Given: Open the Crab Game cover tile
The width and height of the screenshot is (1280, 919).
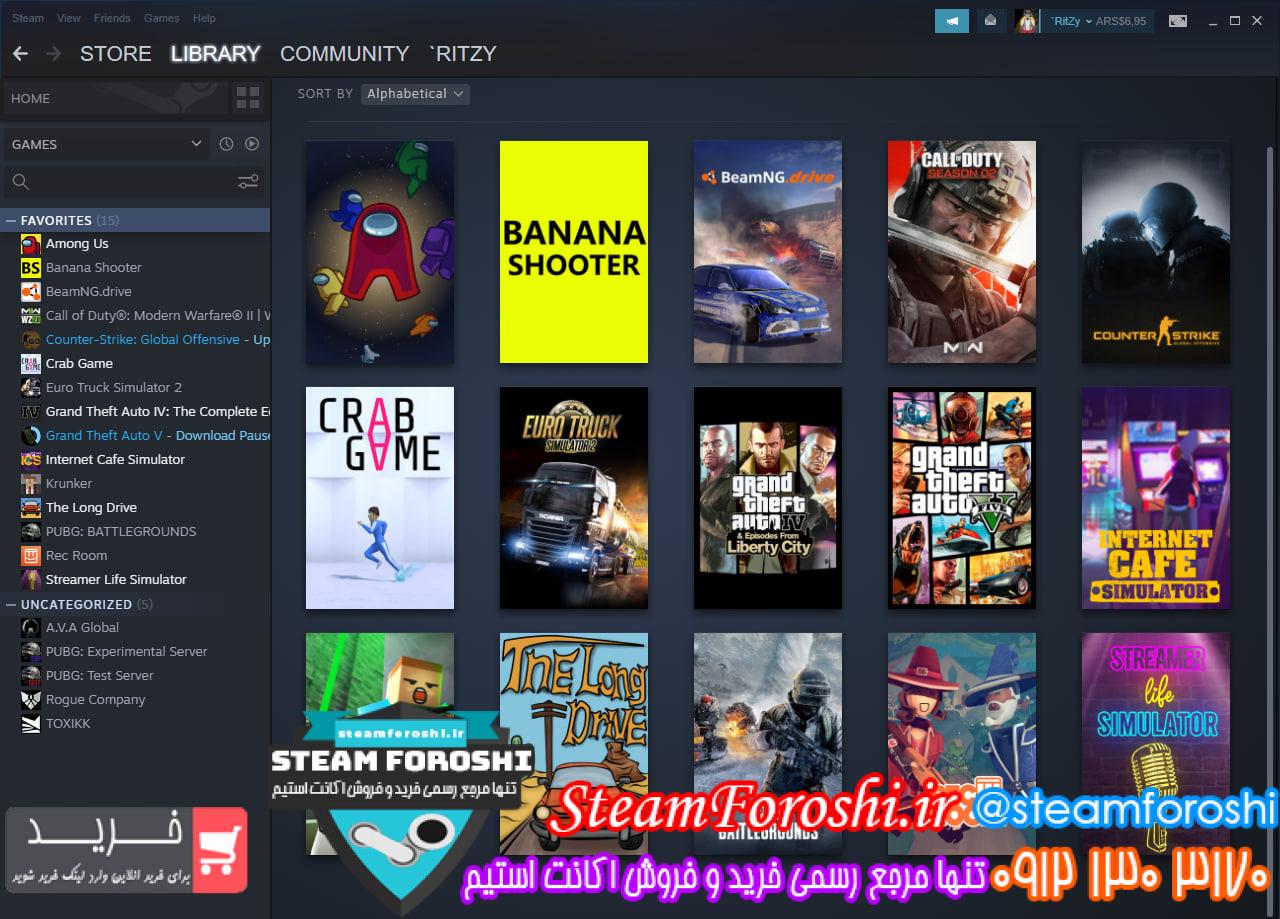Looking at the screenshot, I should [x=380, y=498].
